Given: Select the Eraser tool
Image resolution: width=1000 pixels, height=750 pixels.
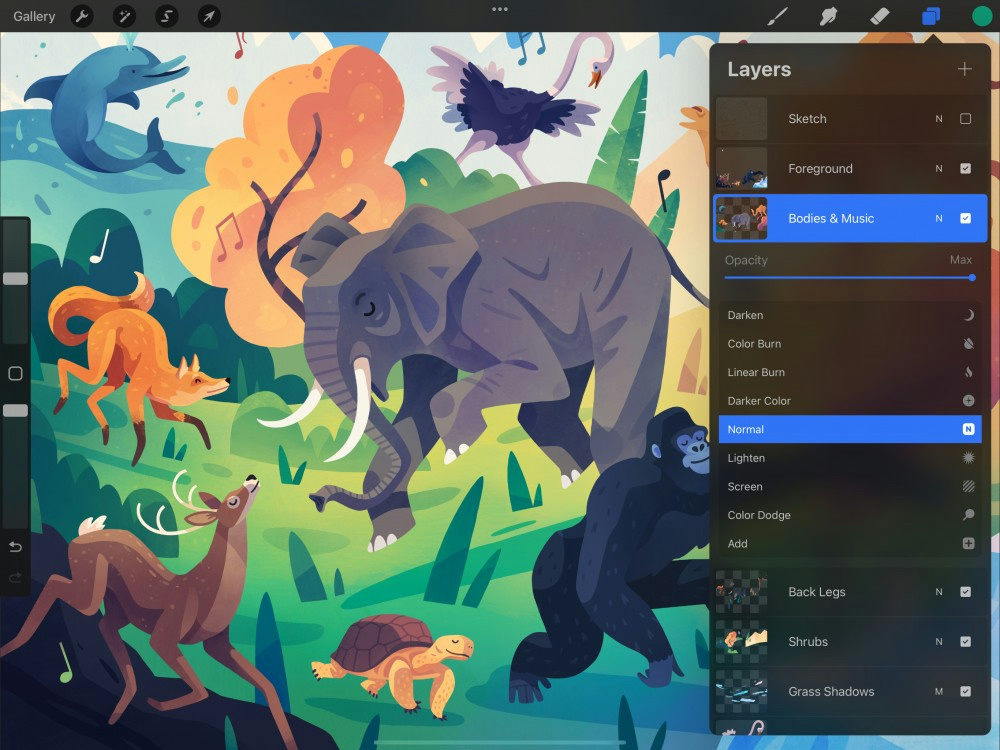Looking at the screenshot, I should tap(879, 16).
